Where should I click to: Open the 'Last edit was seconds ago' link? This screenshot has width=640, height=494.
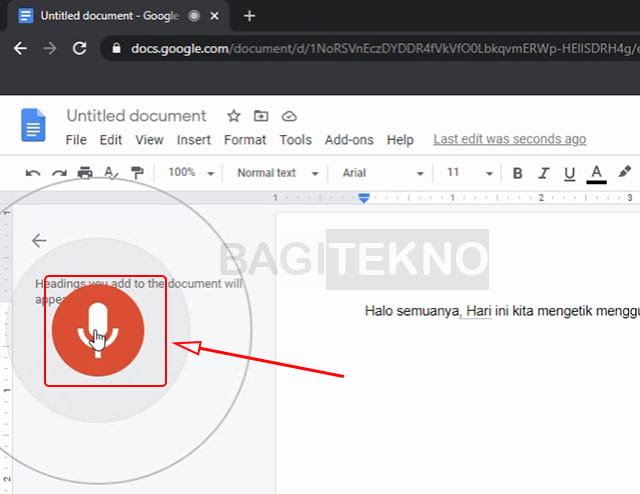(509, 139)
